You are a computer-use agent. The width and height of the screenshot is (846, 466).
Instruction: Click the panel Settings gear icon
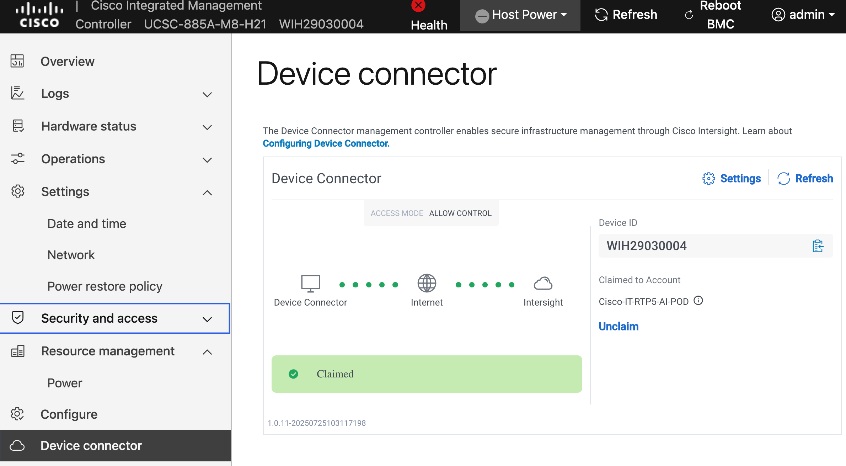click(708, 179)
